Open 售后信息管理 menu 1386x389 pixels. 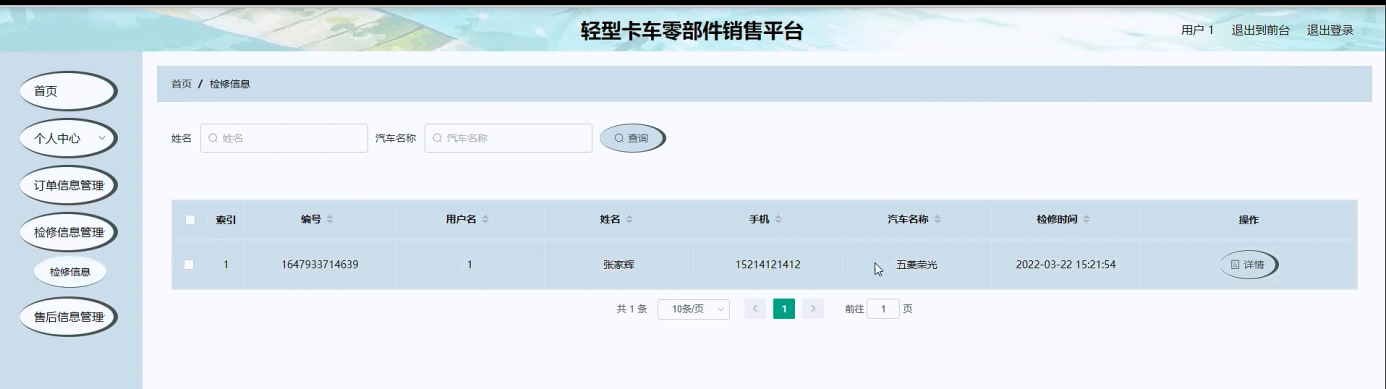(x=68, y=317)
